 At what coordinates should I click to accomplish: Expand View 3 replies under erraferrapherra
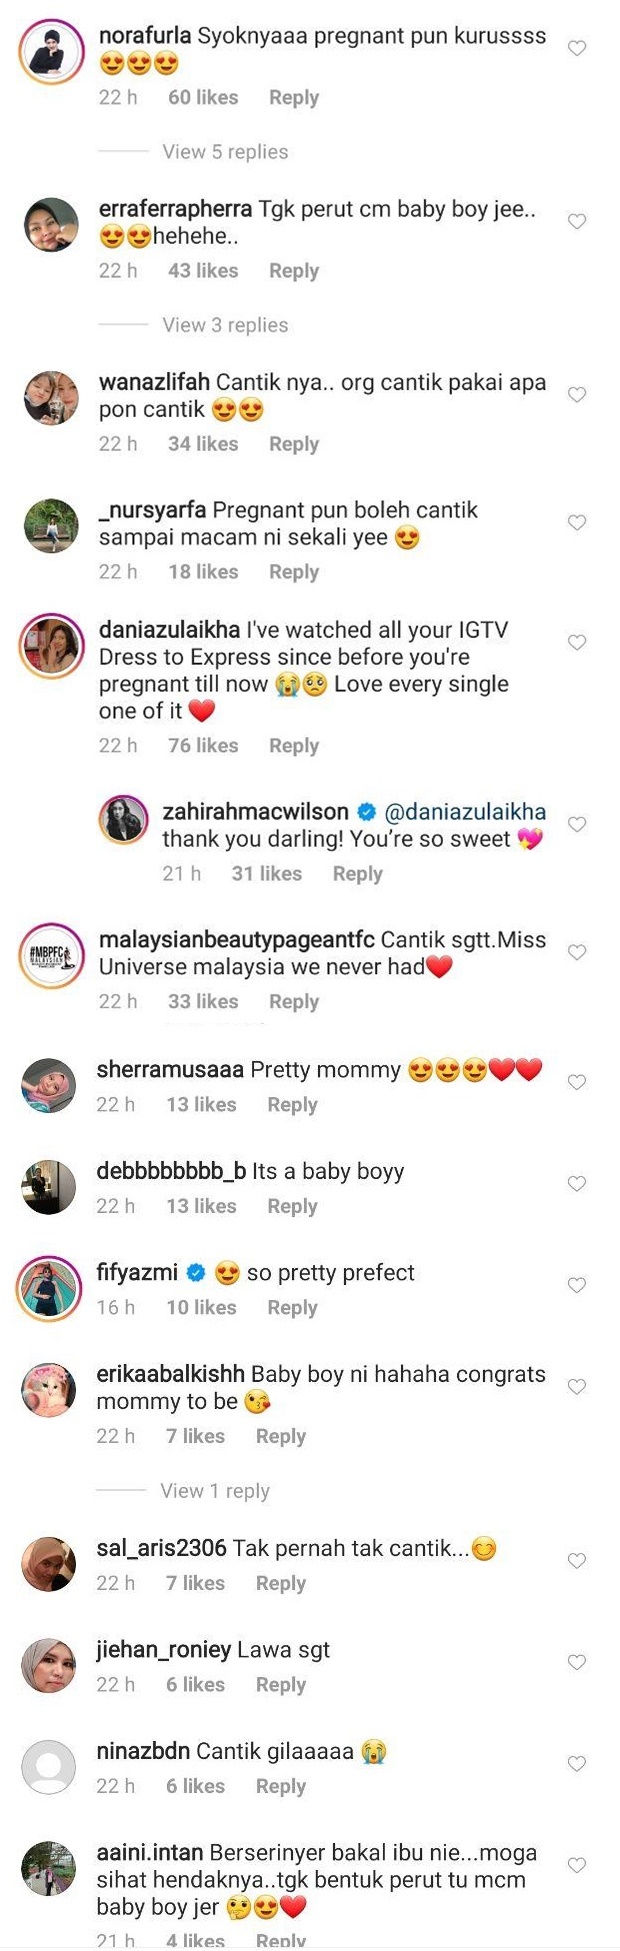pyautogui.click(x=225, y=325)
